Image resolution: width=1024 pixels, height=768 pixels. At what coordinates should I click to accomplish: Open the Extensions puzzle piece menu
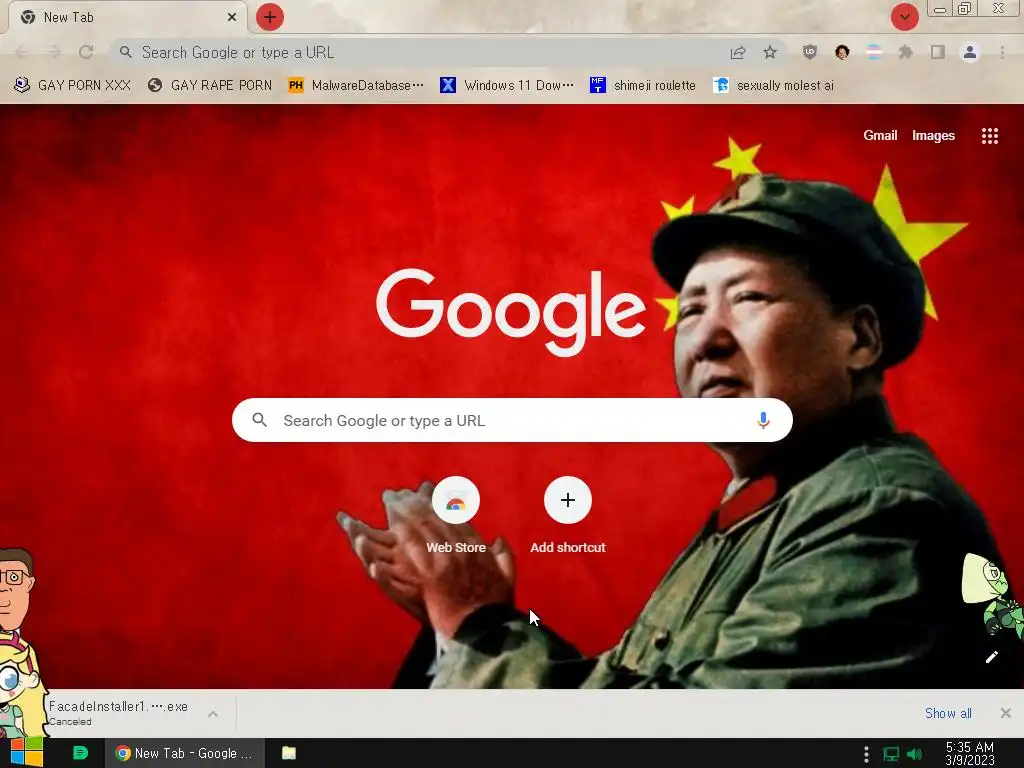(x=906, y=52)
